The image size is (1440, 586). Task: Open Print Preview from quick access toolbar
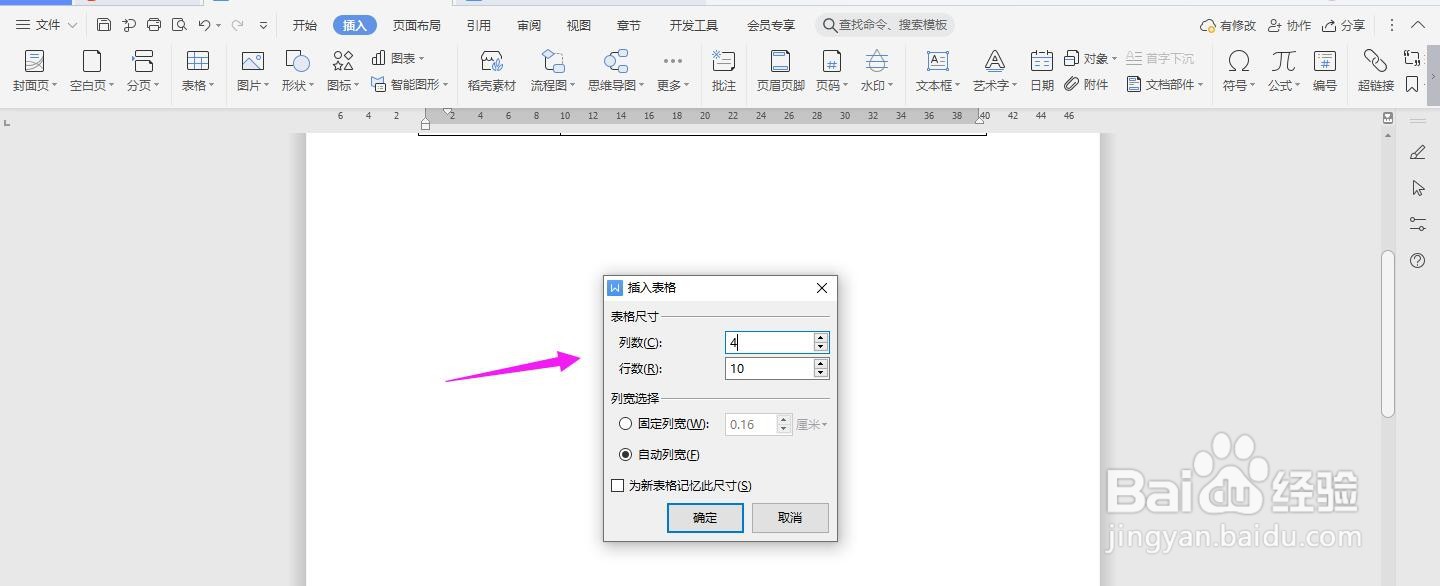click(x=179, y=25)
